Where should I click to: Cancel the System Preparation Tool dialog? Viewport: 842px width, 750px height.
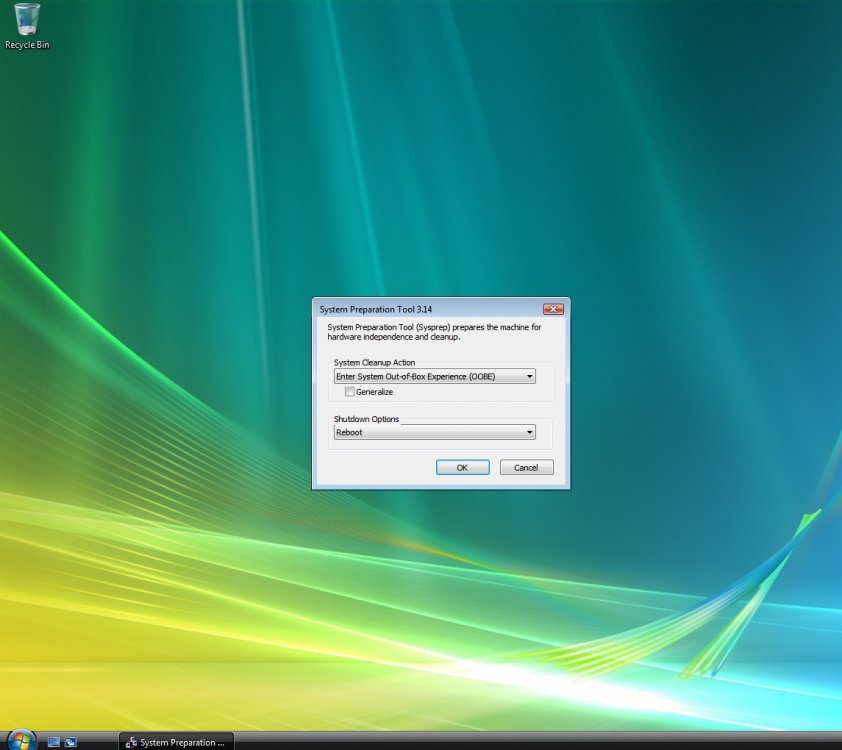click(526, 468)
